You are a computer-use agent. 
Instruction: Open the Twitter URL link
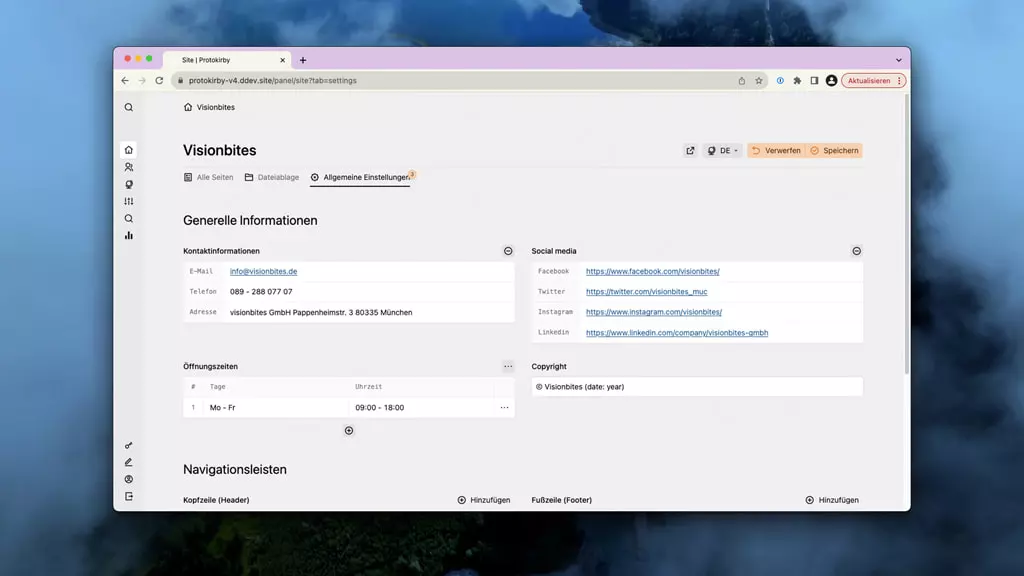[x=647, y=291]
